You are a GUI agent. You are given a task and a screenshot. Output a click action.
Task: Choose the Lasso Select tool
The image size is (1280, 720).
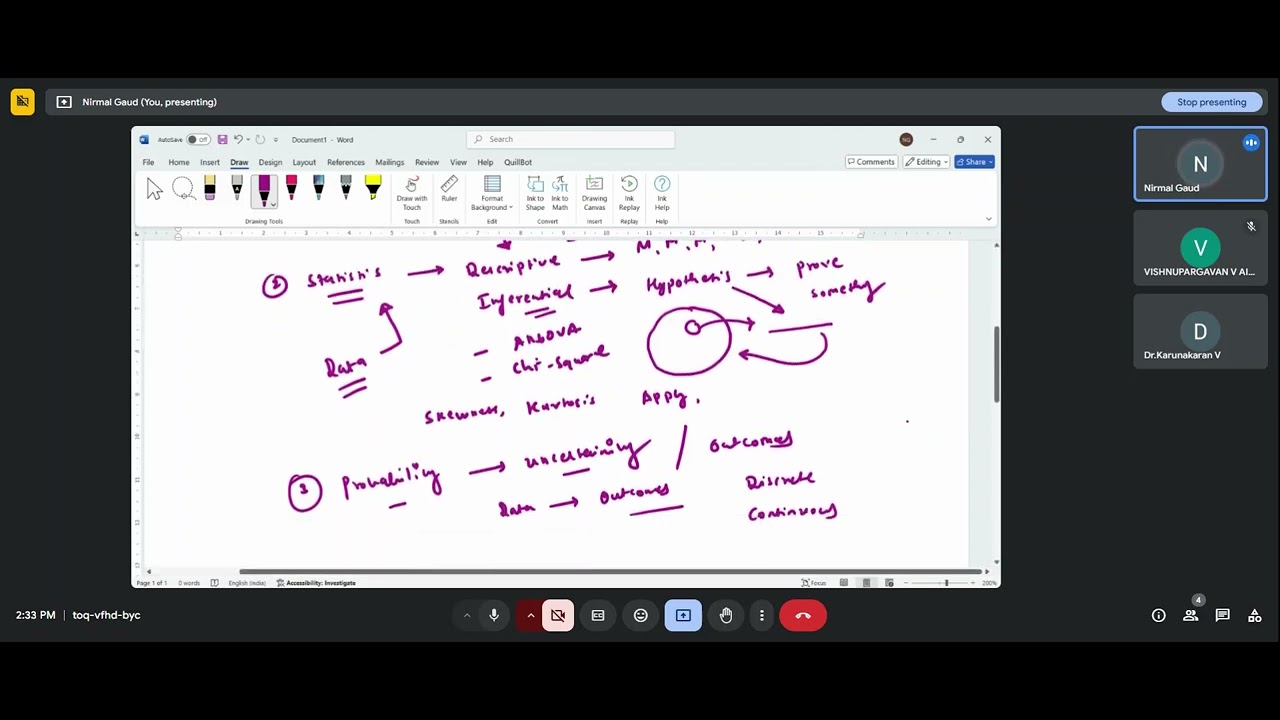(183, 188)
